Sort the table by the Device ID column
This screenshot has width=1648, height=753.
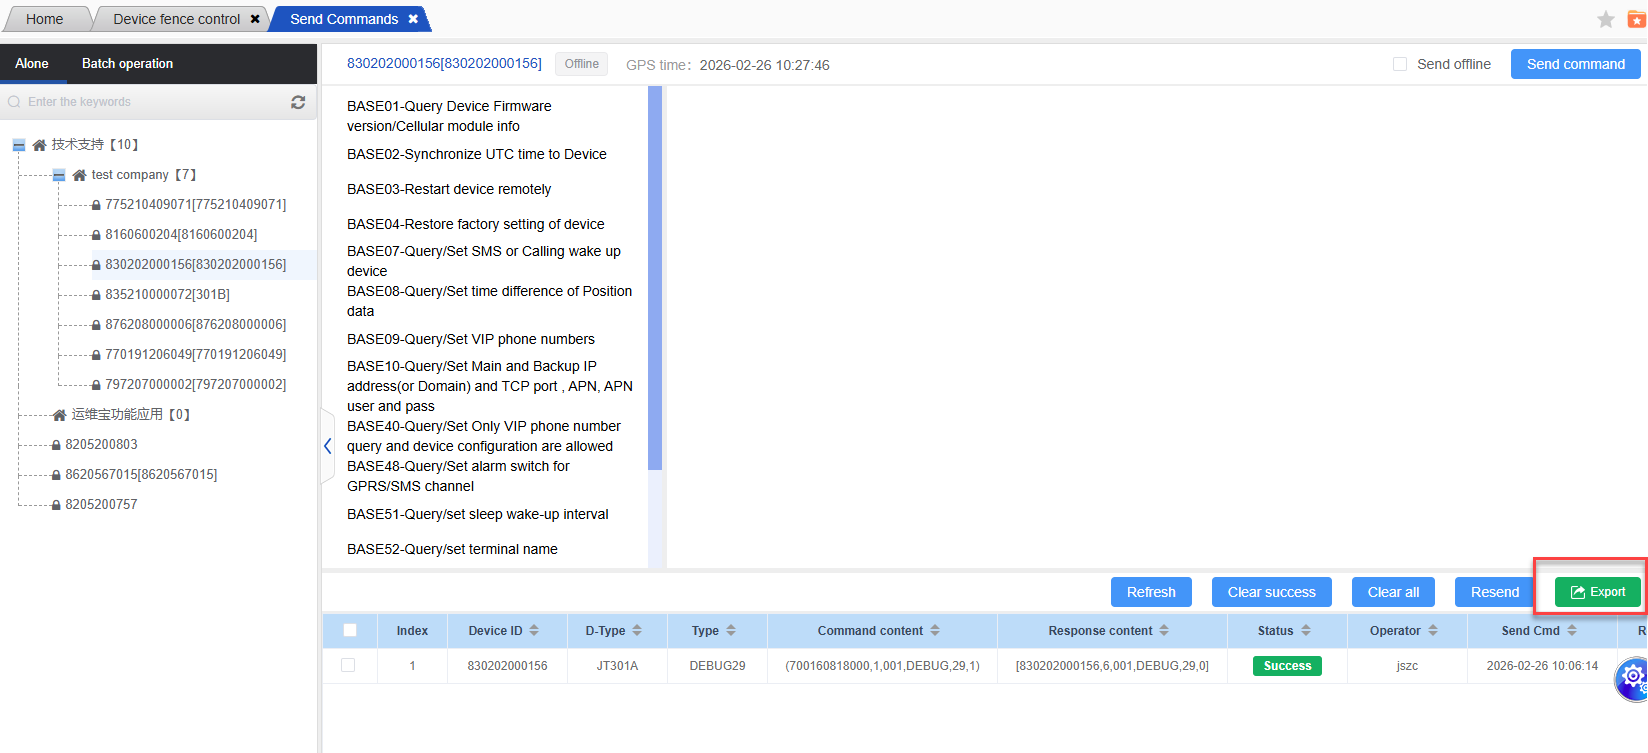click(x=534, y=631)
